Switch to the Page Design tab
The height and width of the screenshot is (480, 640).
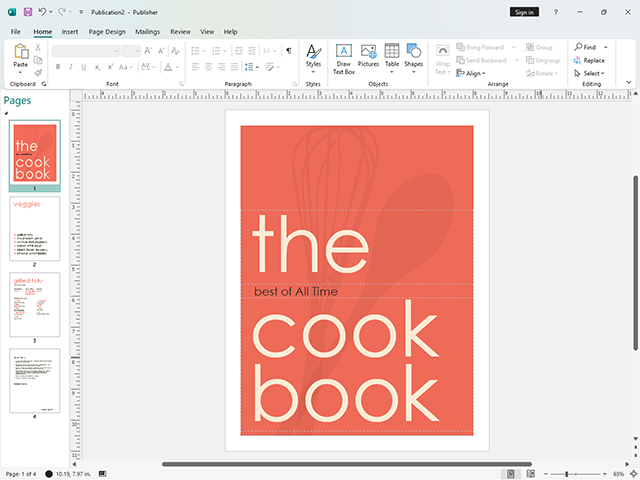click(107, 32)
